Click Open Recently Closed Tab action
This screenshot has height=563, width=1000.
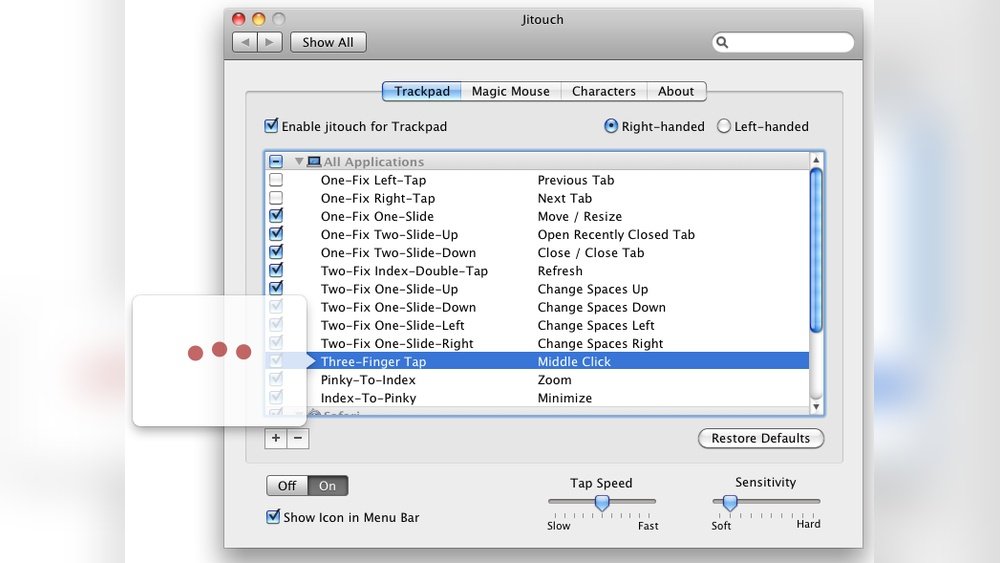616,234
